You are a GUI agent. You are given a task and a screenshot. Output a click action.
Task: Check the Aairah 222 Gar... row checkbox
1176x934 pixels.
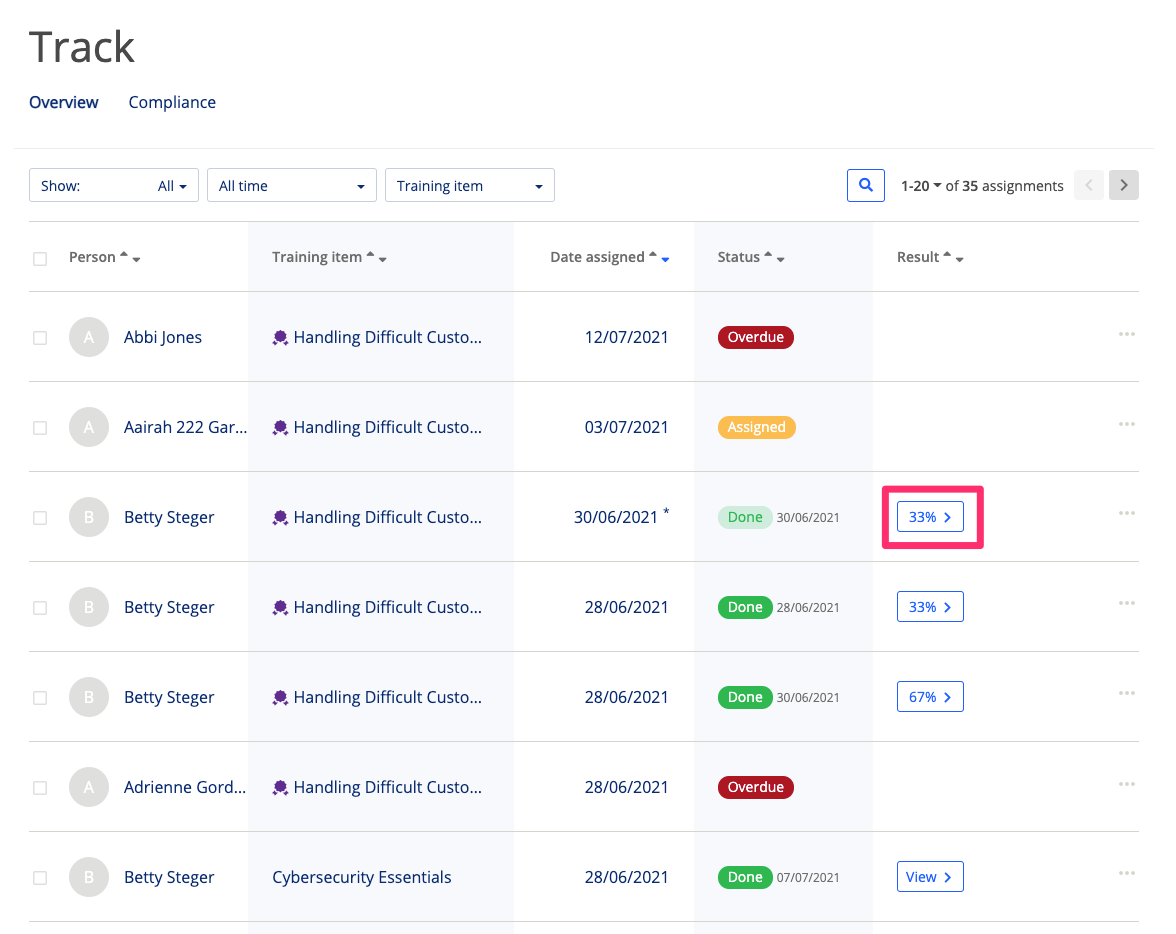coord(40,428)
